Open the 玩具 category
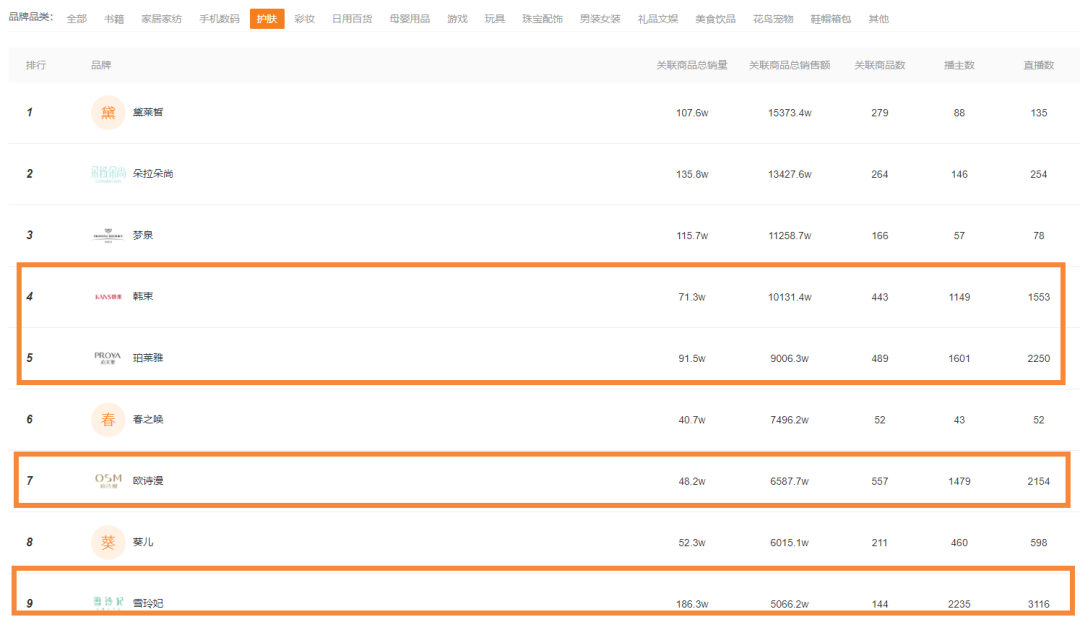The width and height of the screenshot is (1080, 617). (495, 19)
